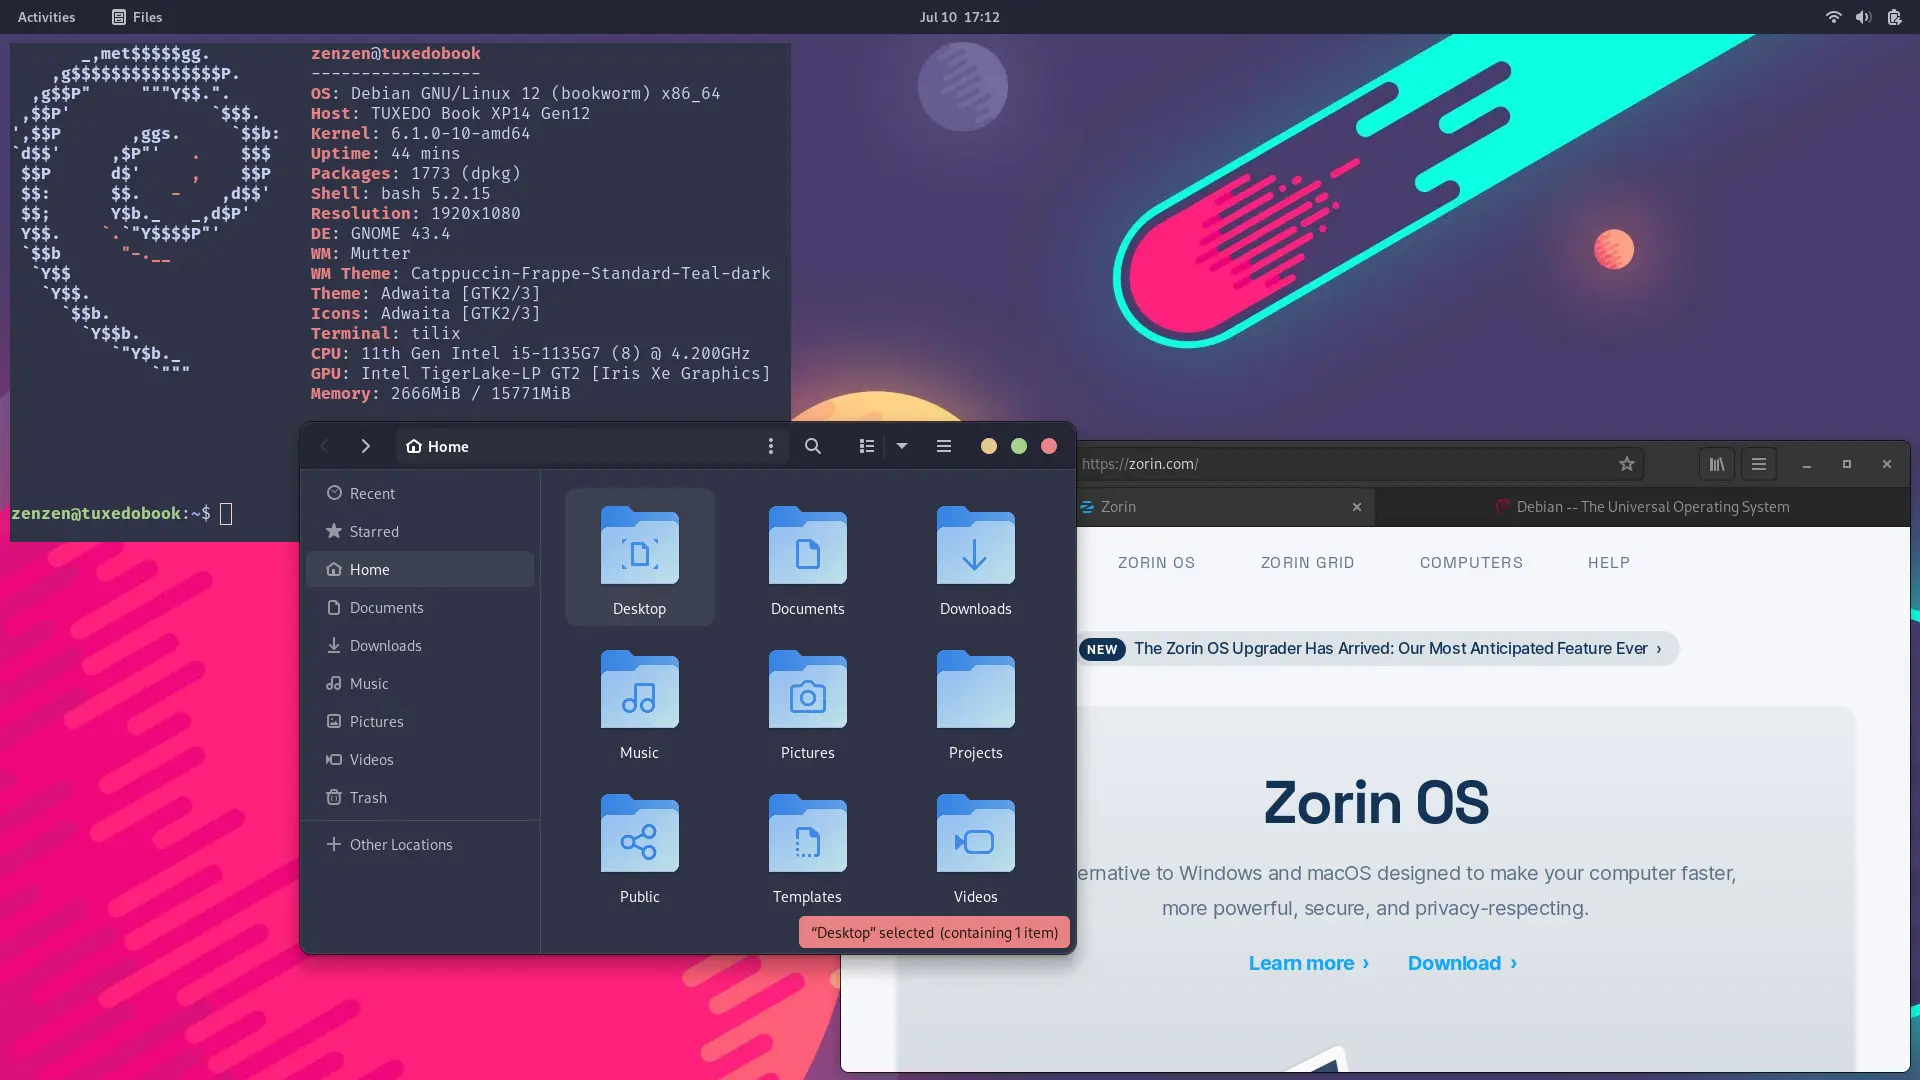The width and height of the screenshot is (1920, 1080).
Task: Open the Music folder icon in grid
Action: point(640,690)
